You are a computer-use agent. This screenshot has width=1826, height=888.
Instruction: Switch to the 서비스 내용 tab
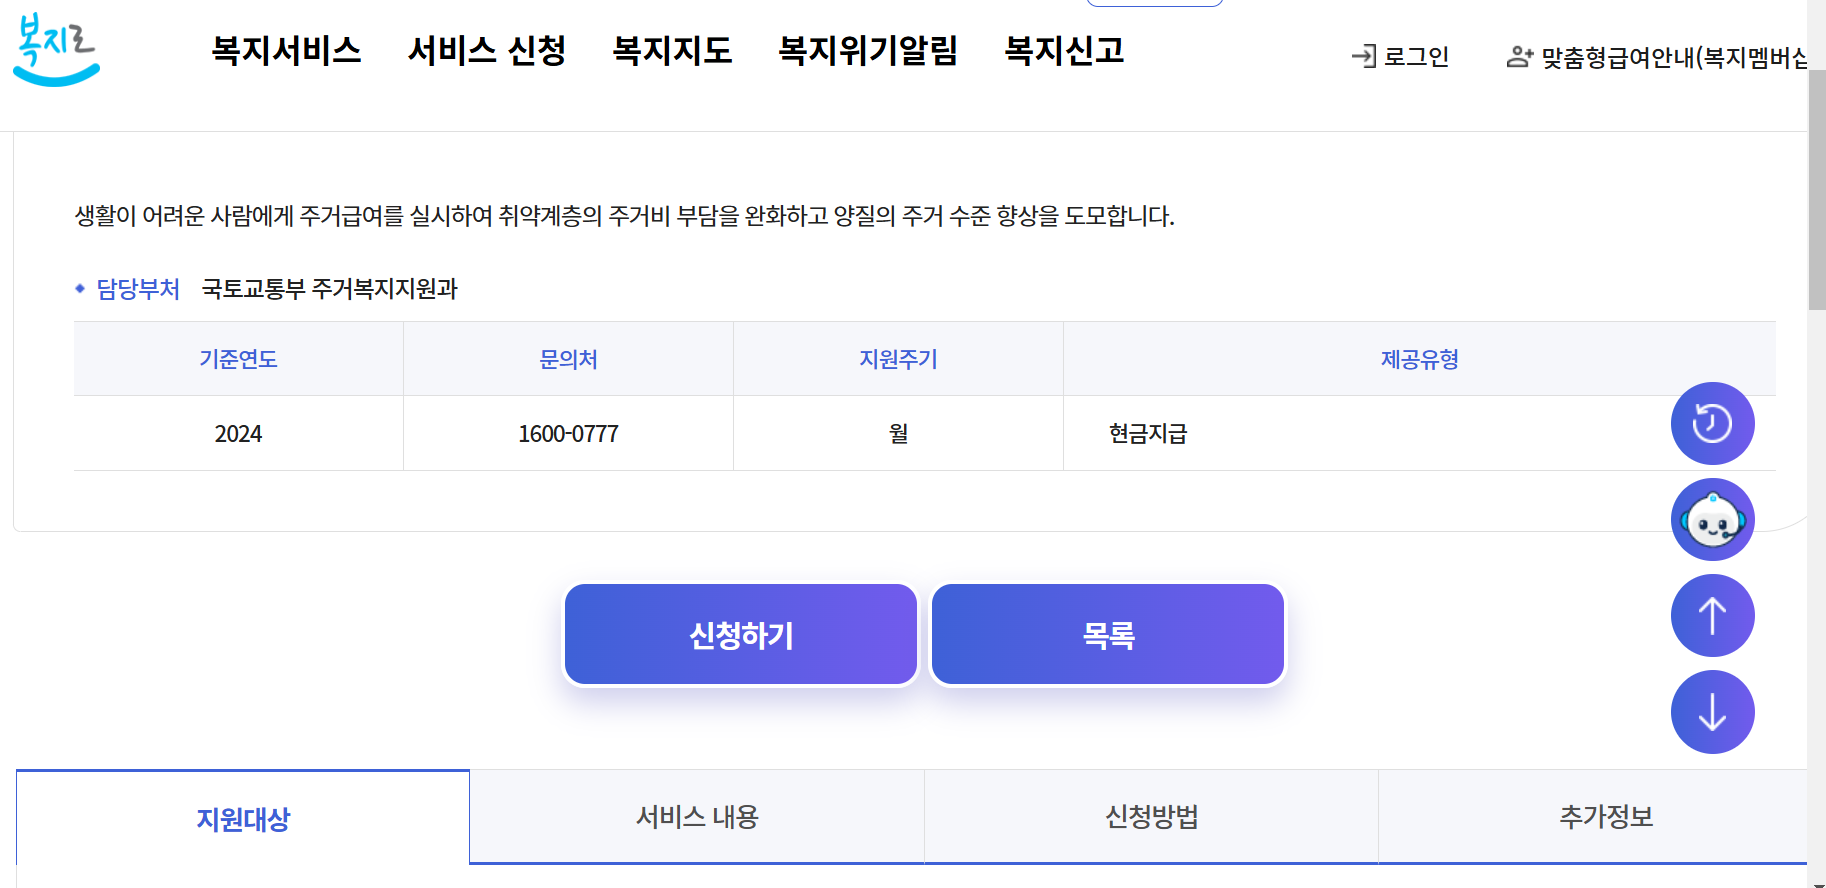(x=698, y=817)
